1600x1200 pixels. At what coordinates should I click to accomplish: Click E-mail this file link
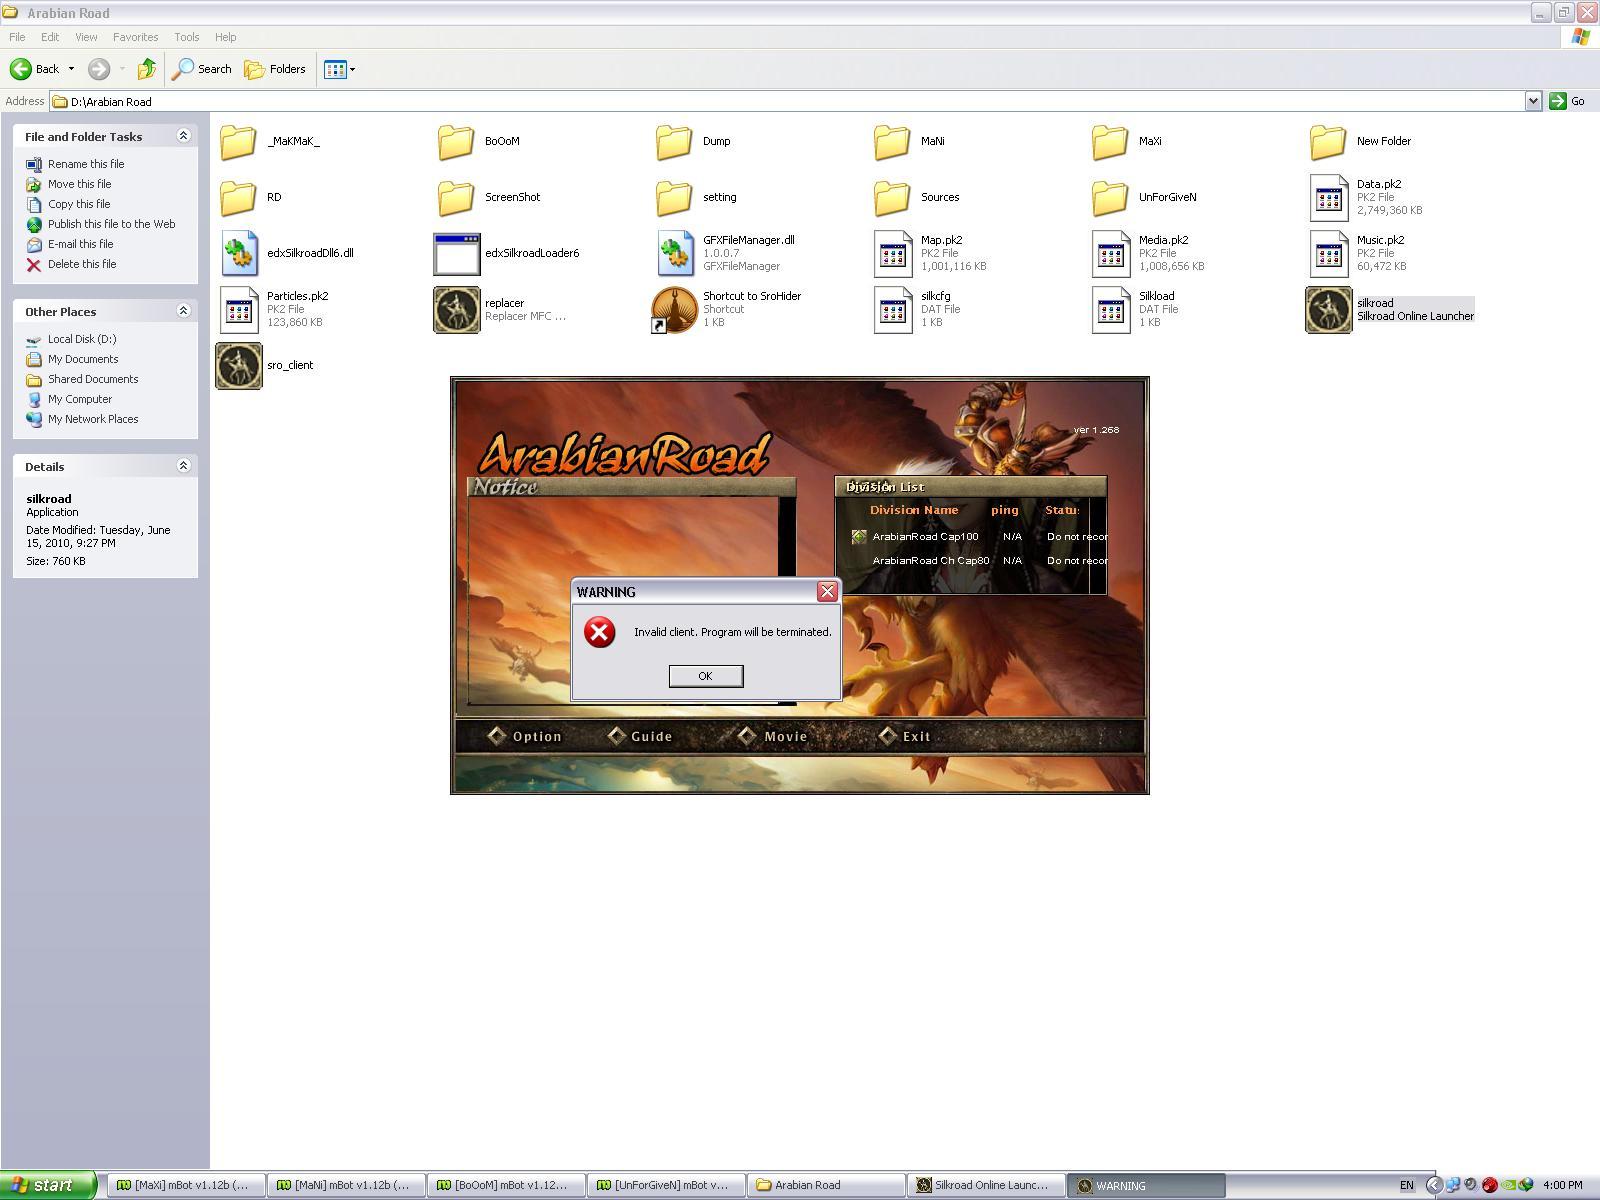point(80,244)
